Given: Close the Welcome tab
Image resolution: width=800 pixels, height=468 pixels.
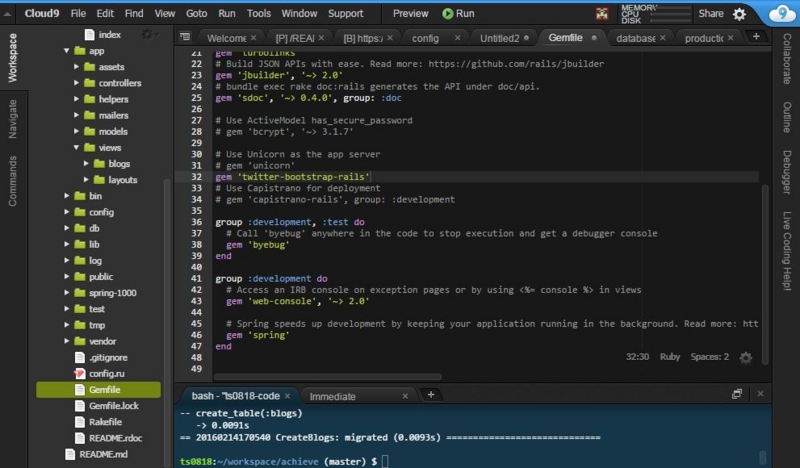Looking at the screenshot, I should (254, 38).
